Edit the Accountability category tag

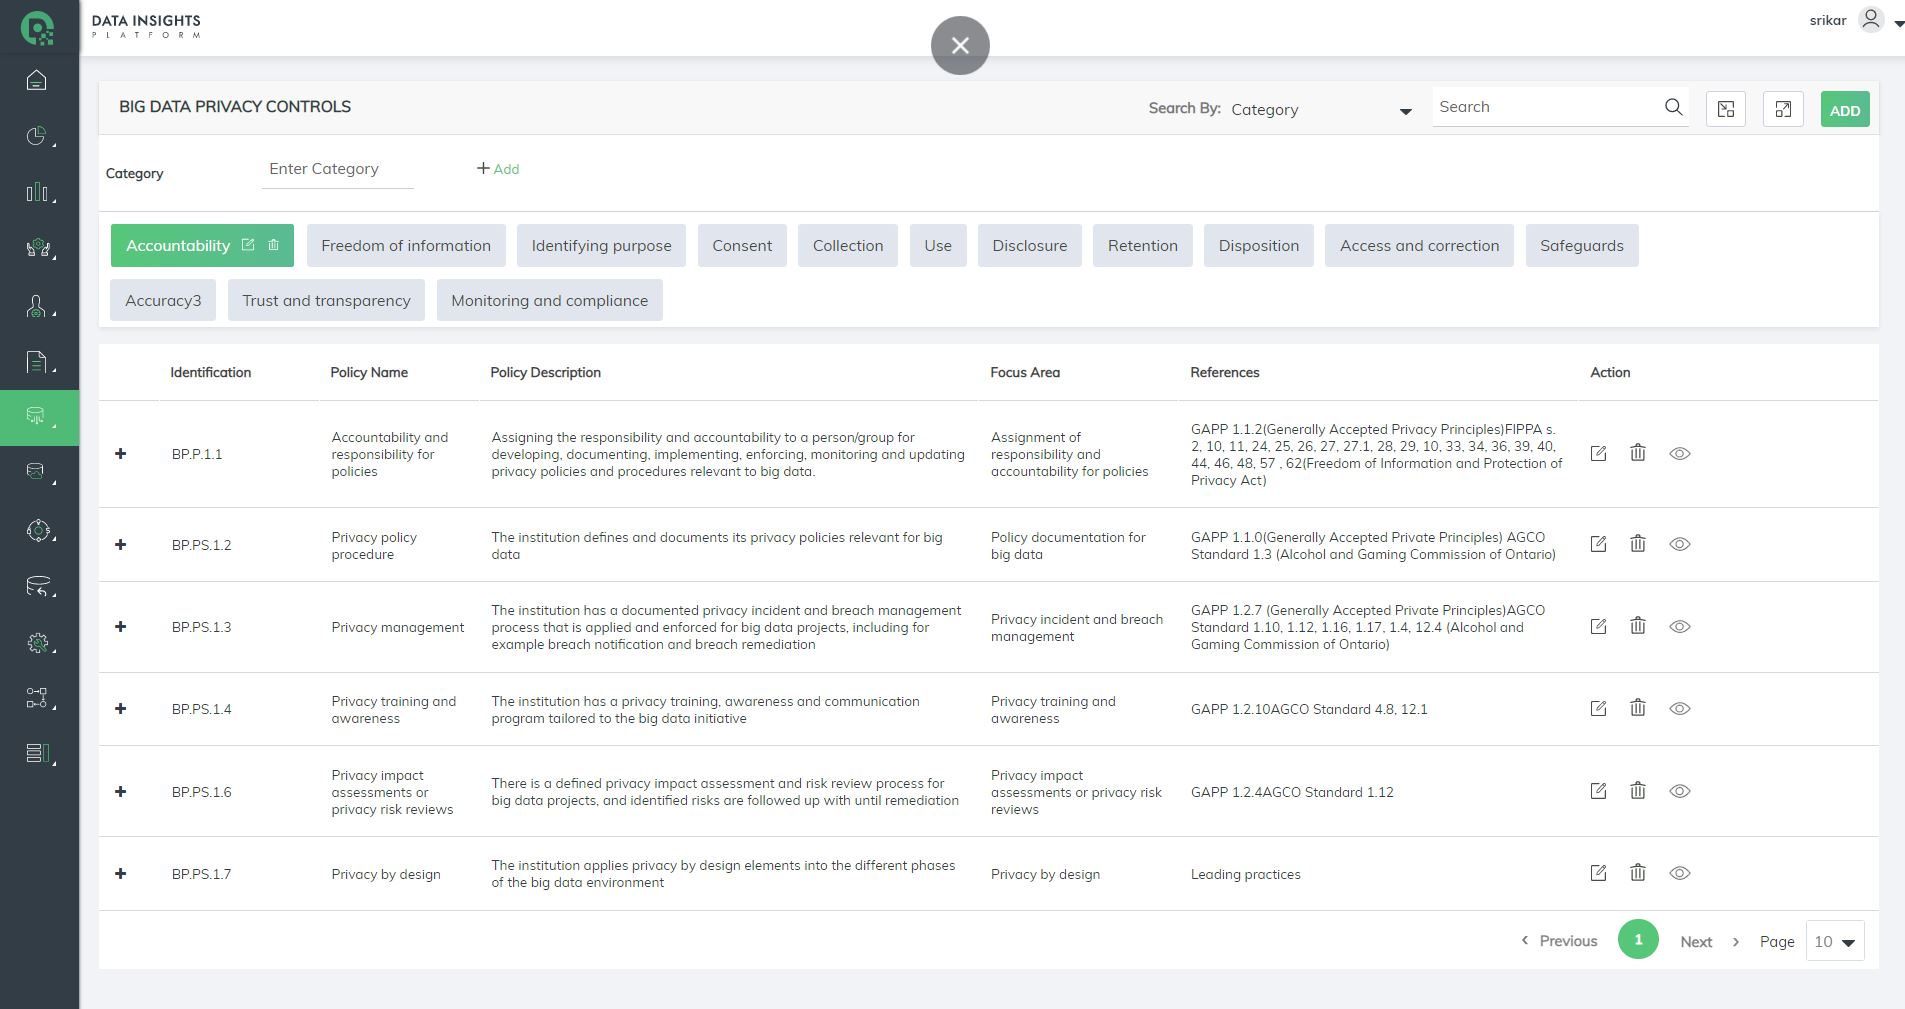[x=248, y=244]
